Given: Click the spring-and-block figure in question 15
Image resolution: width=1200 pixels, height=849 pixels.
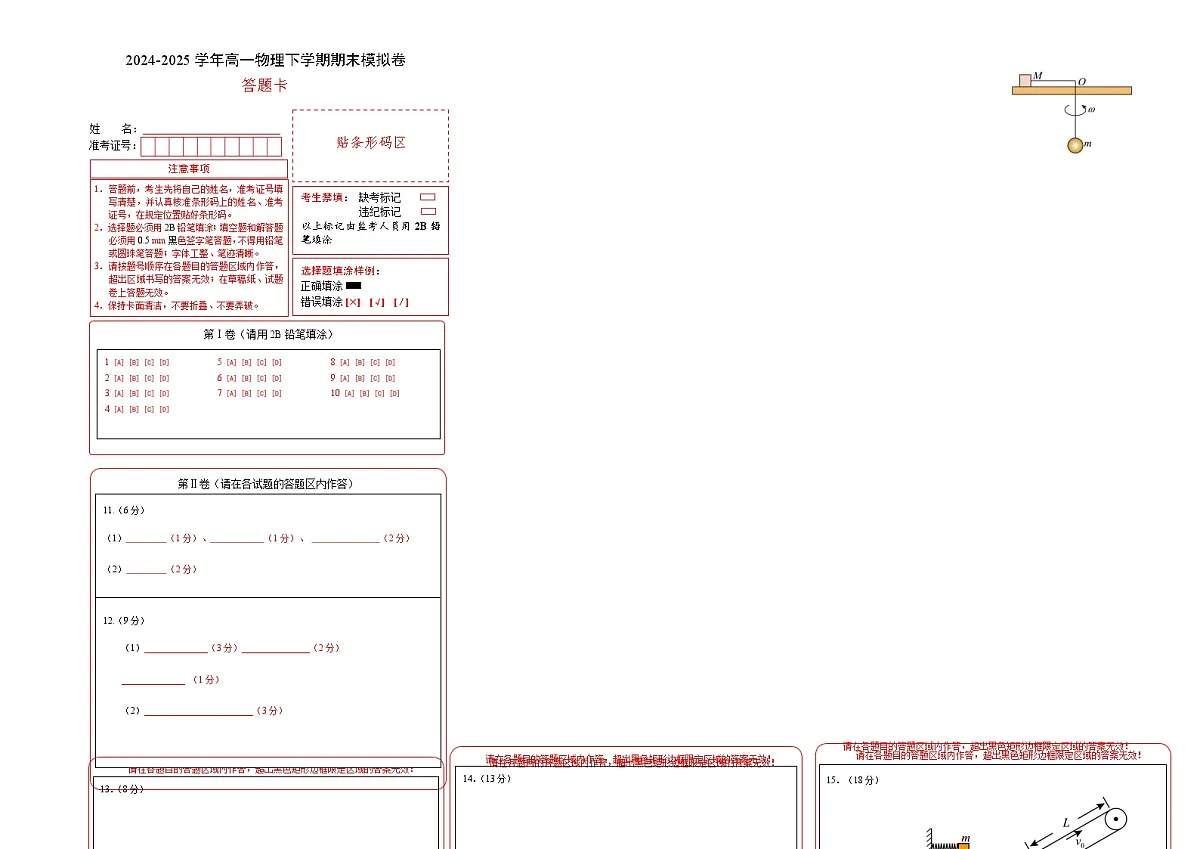Looking at the screenshot, I should point(948,840).
